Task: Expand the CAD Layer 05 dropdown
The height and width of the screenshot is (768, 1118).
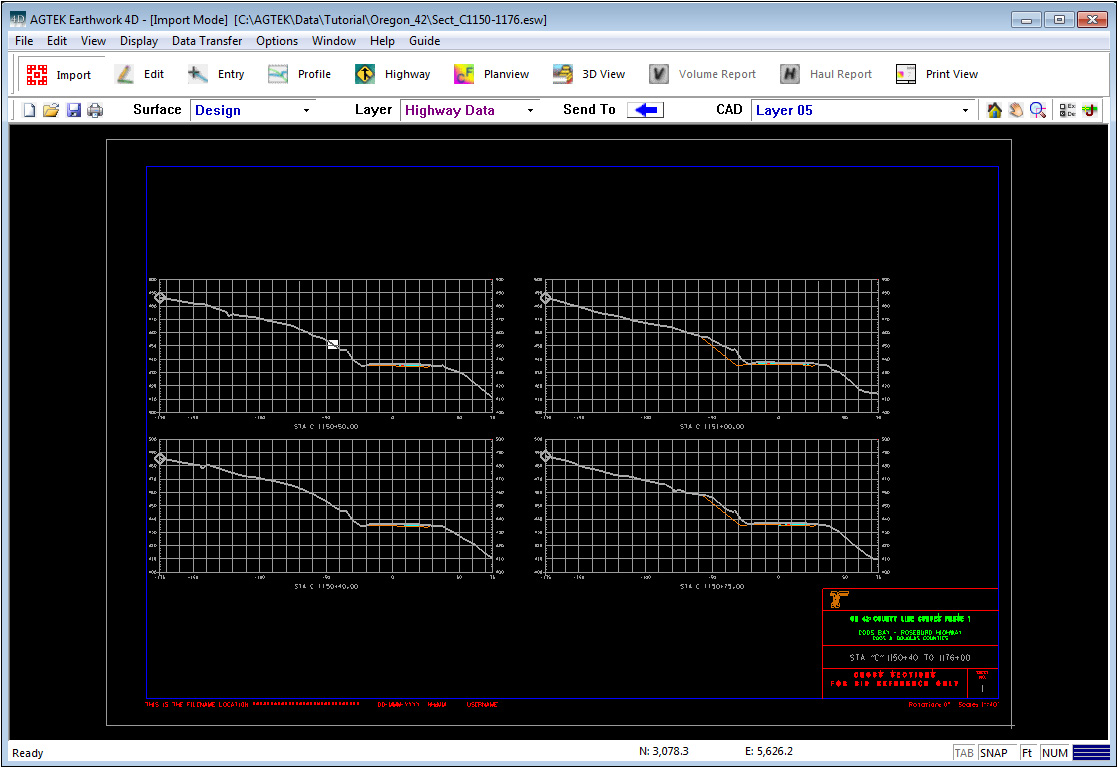Action: click(x=965, y=110)
